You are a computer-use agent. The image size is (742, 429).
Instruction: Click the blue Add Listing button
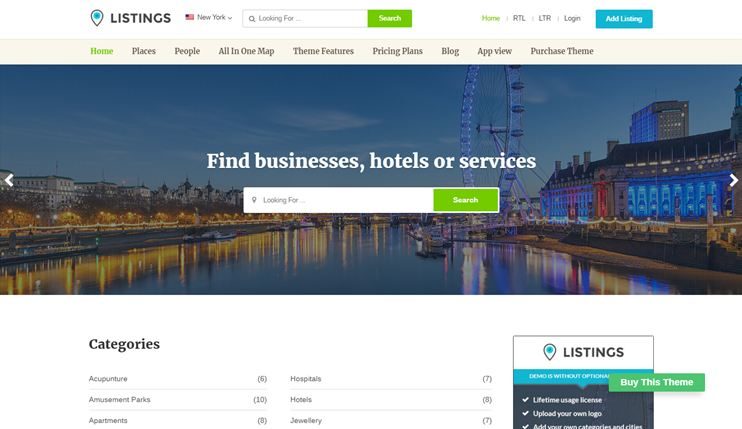tap(624, 19)
